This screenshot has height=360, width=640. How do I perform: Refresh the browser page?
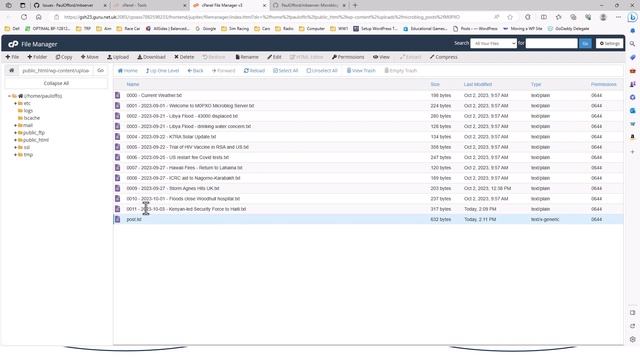pyautogui.click(x=24, y=17)
